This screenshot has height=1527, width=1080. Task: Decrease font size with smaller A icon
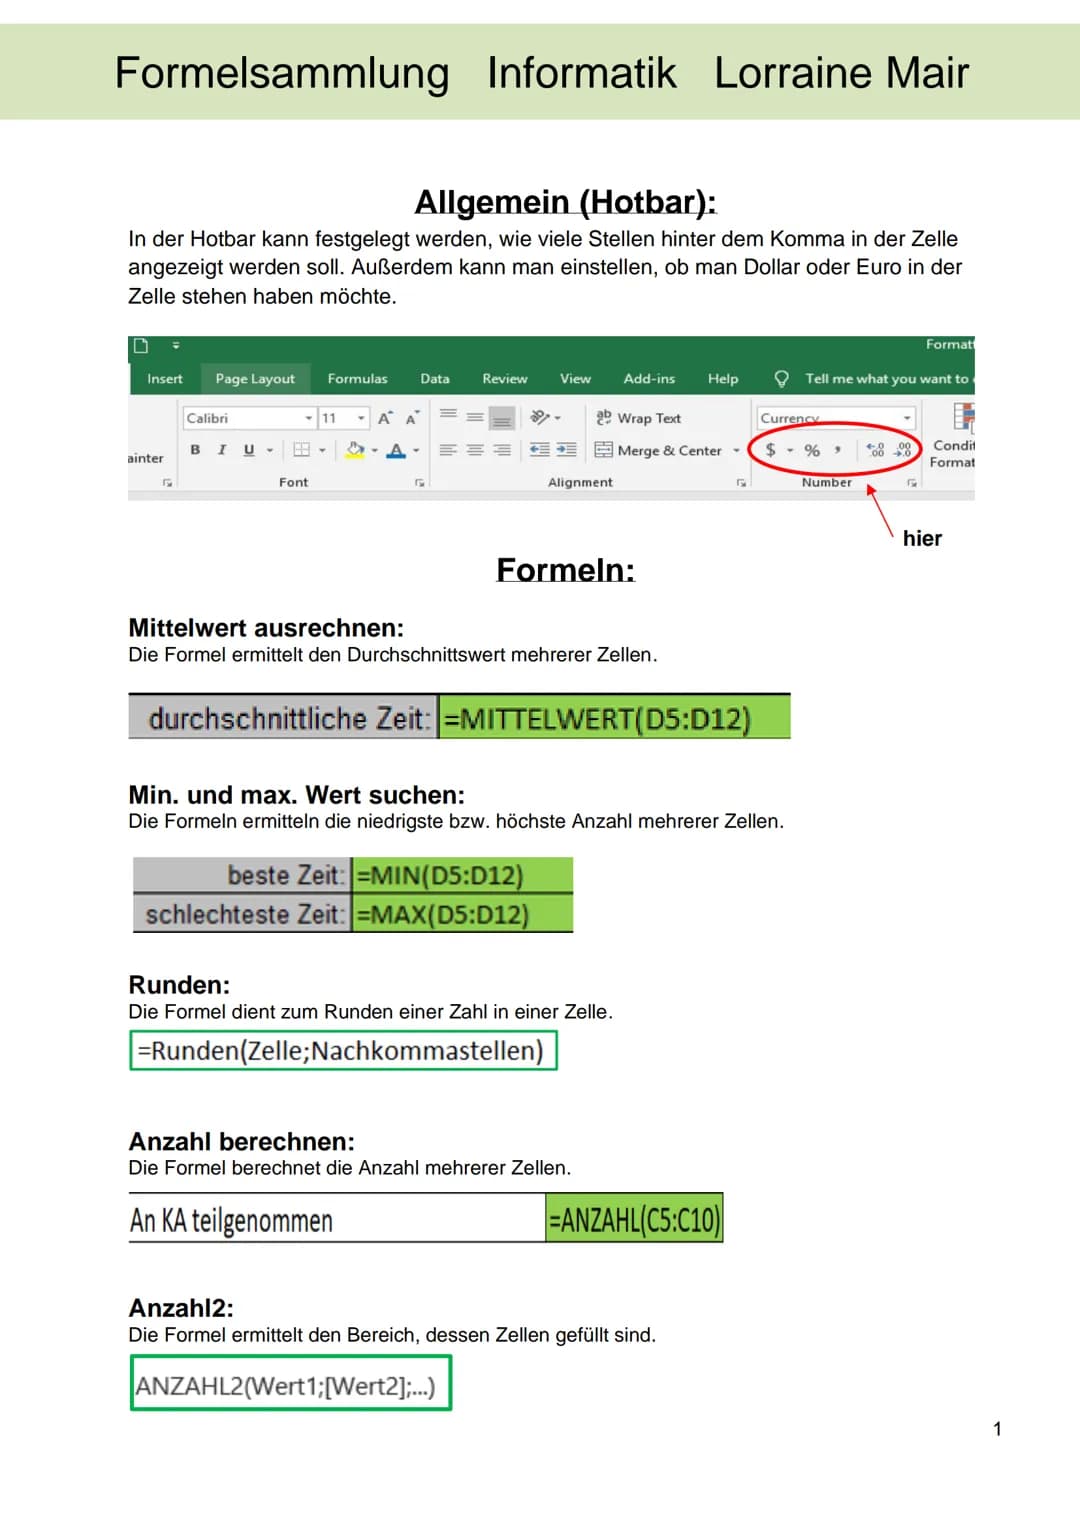(411, 418)
